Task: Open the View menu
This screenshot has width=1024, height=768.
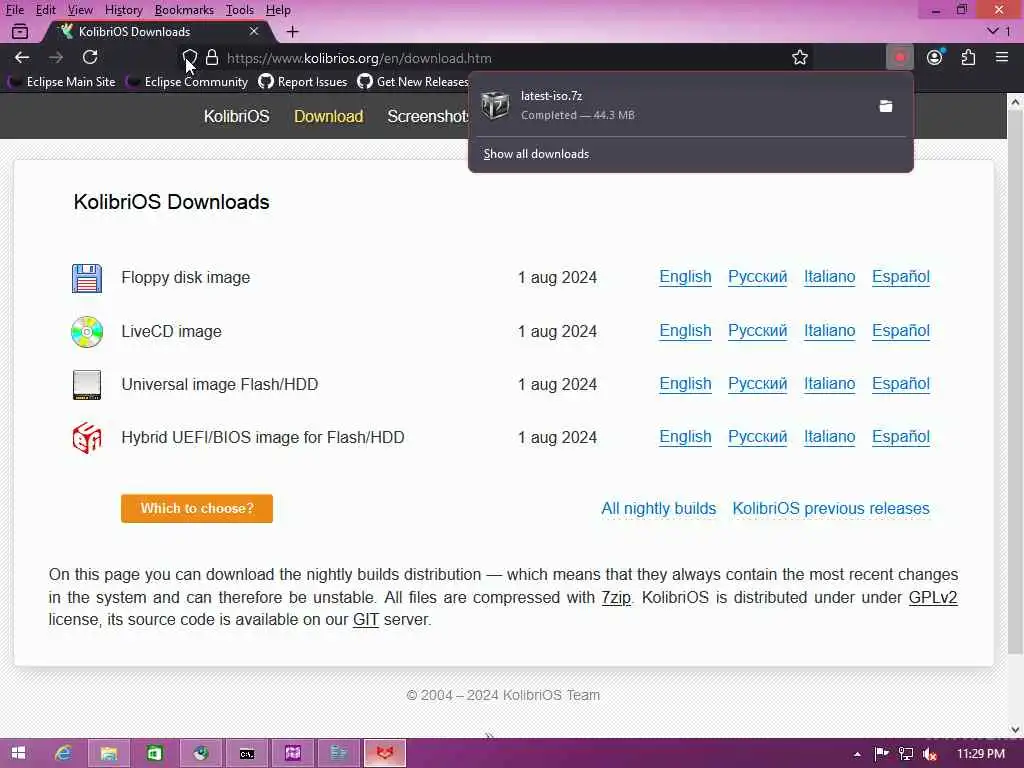Action: pyautogui.click(x=80, y=10)
